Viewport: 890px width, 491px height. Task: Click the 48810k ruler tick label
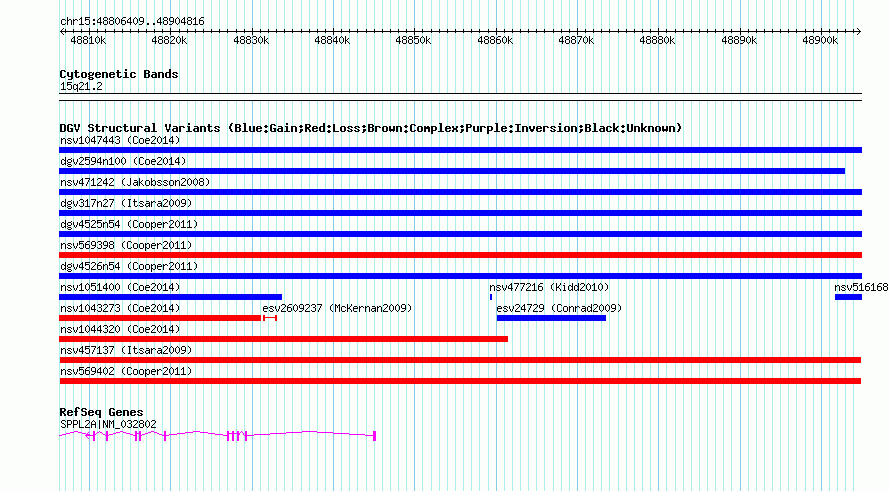tap(88, 40)
